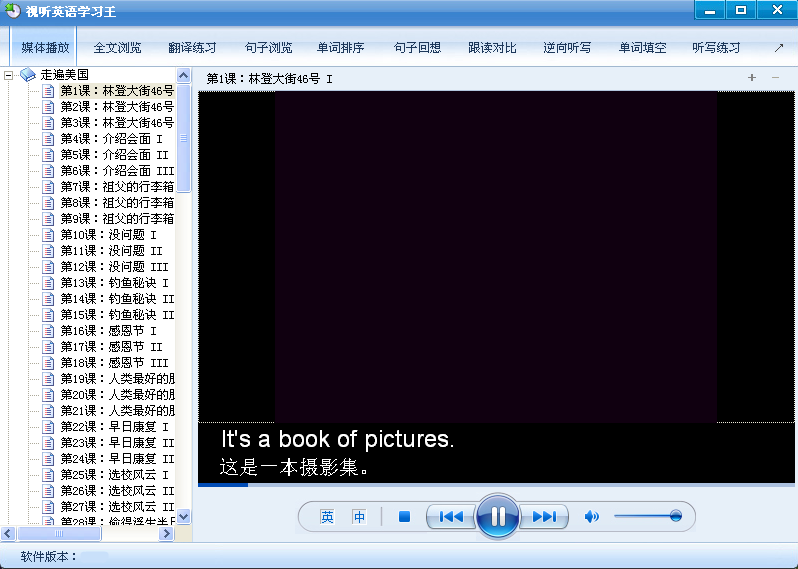Screen dimensions: 798x569
Task: Click the document icon of 第15课
Action: (x=48, y=315)
